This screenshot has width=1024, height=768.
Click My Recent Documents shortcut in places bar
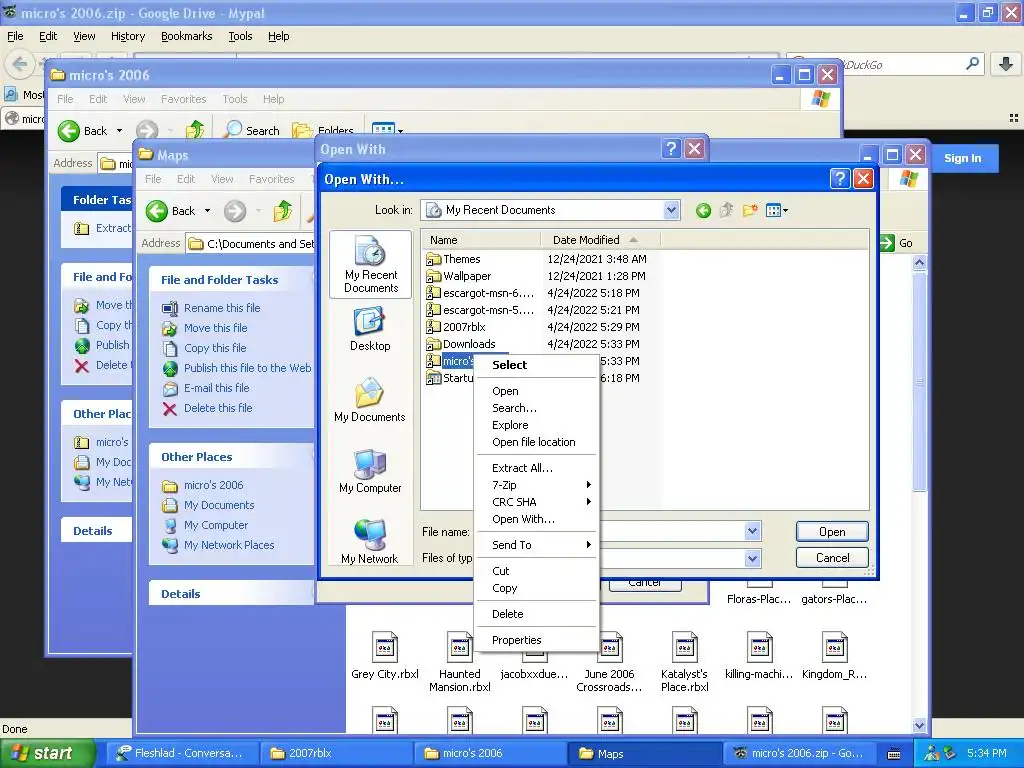coord(370,264)
